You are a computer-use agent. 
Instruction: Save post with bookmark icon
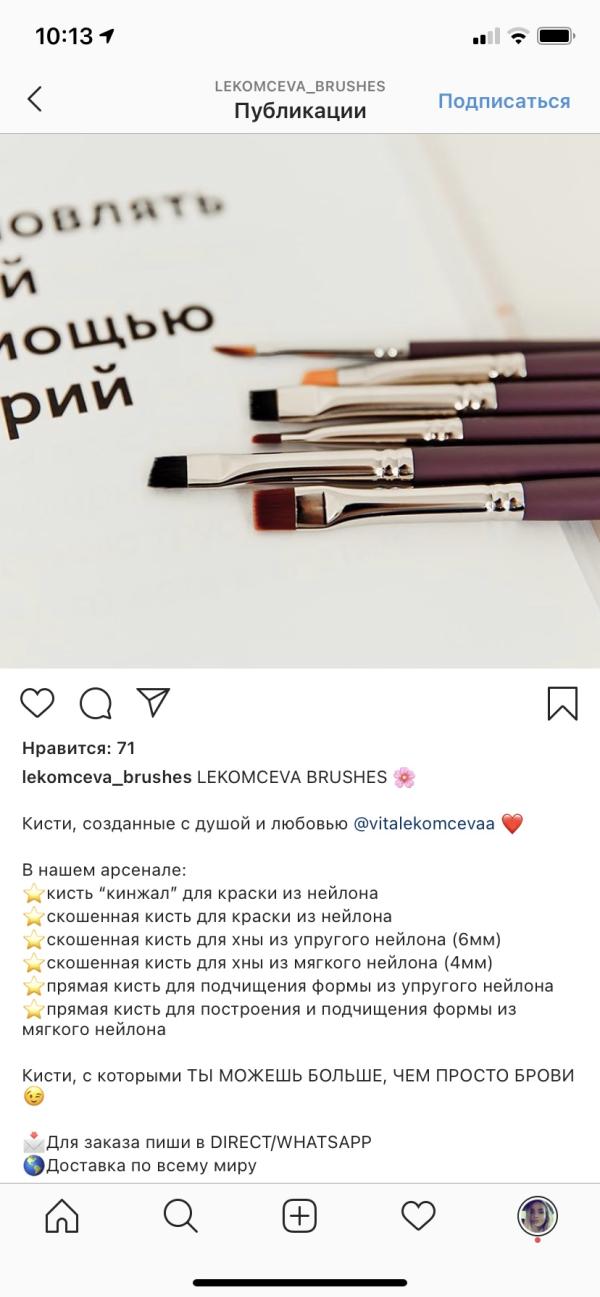563,703
